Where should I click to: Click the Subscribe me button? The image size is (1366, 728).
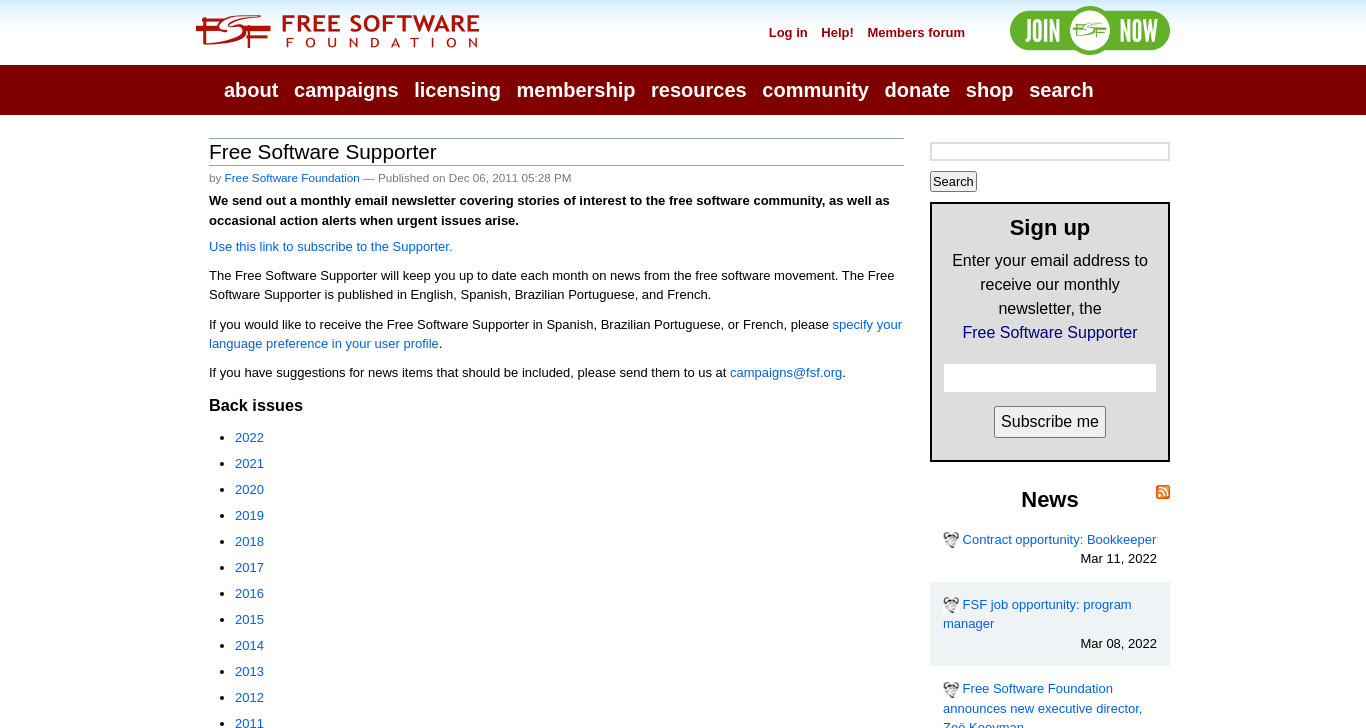(1050, 422)
